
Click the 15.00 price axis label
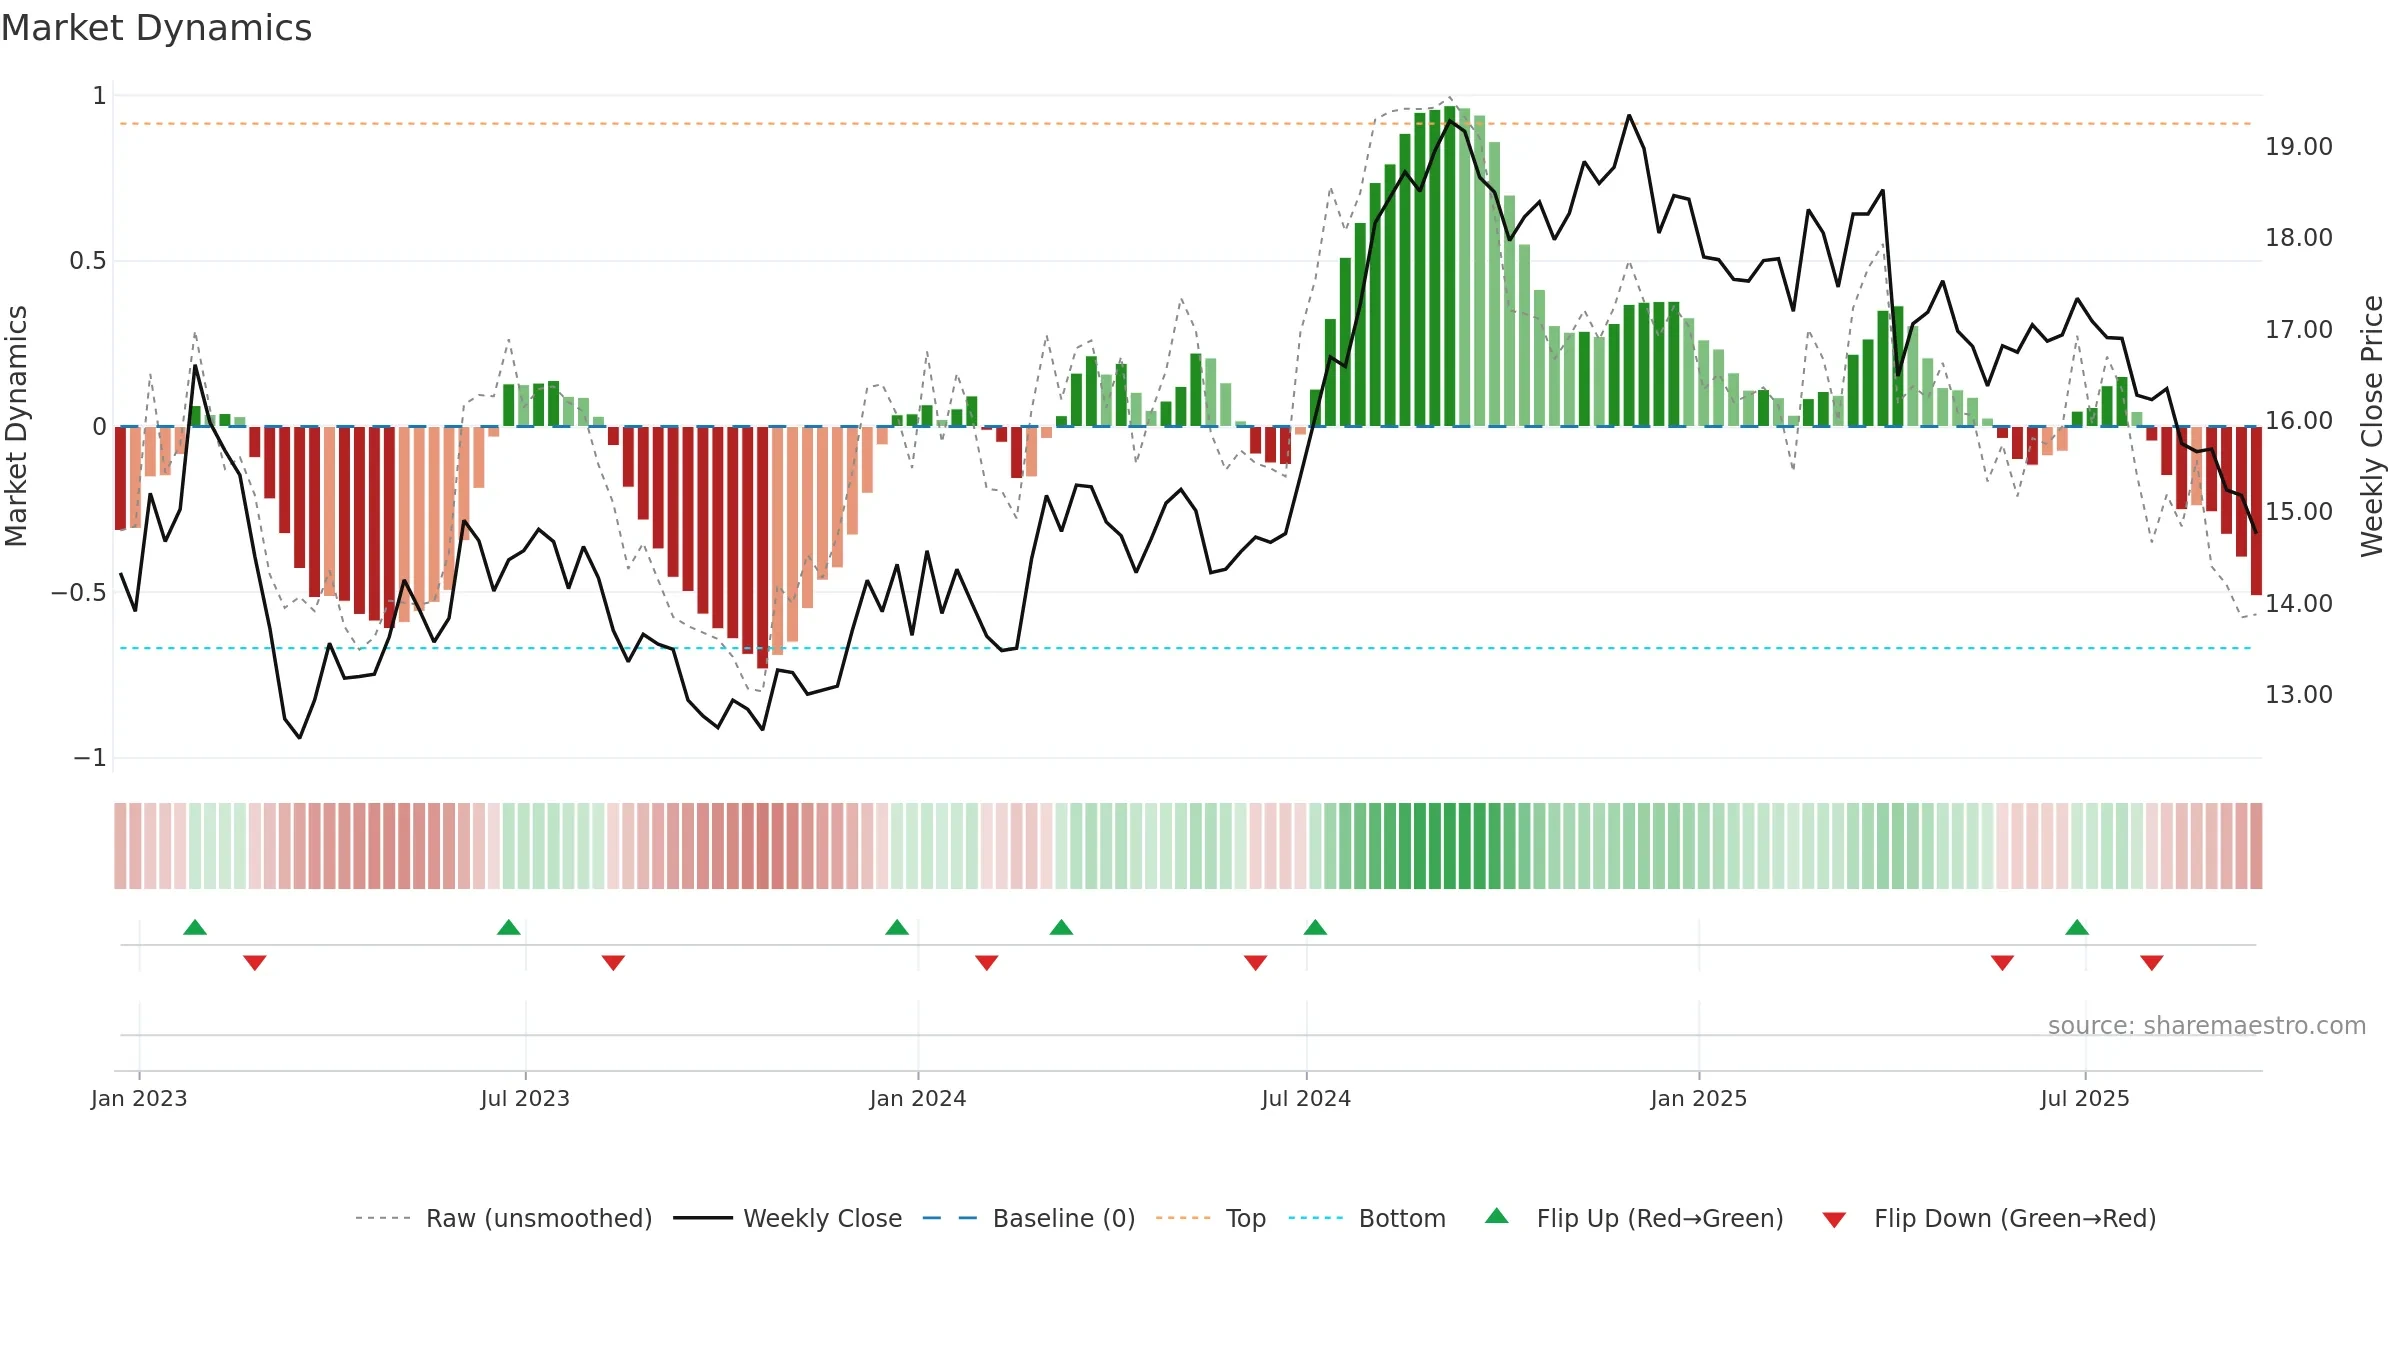coord(2299,512)
